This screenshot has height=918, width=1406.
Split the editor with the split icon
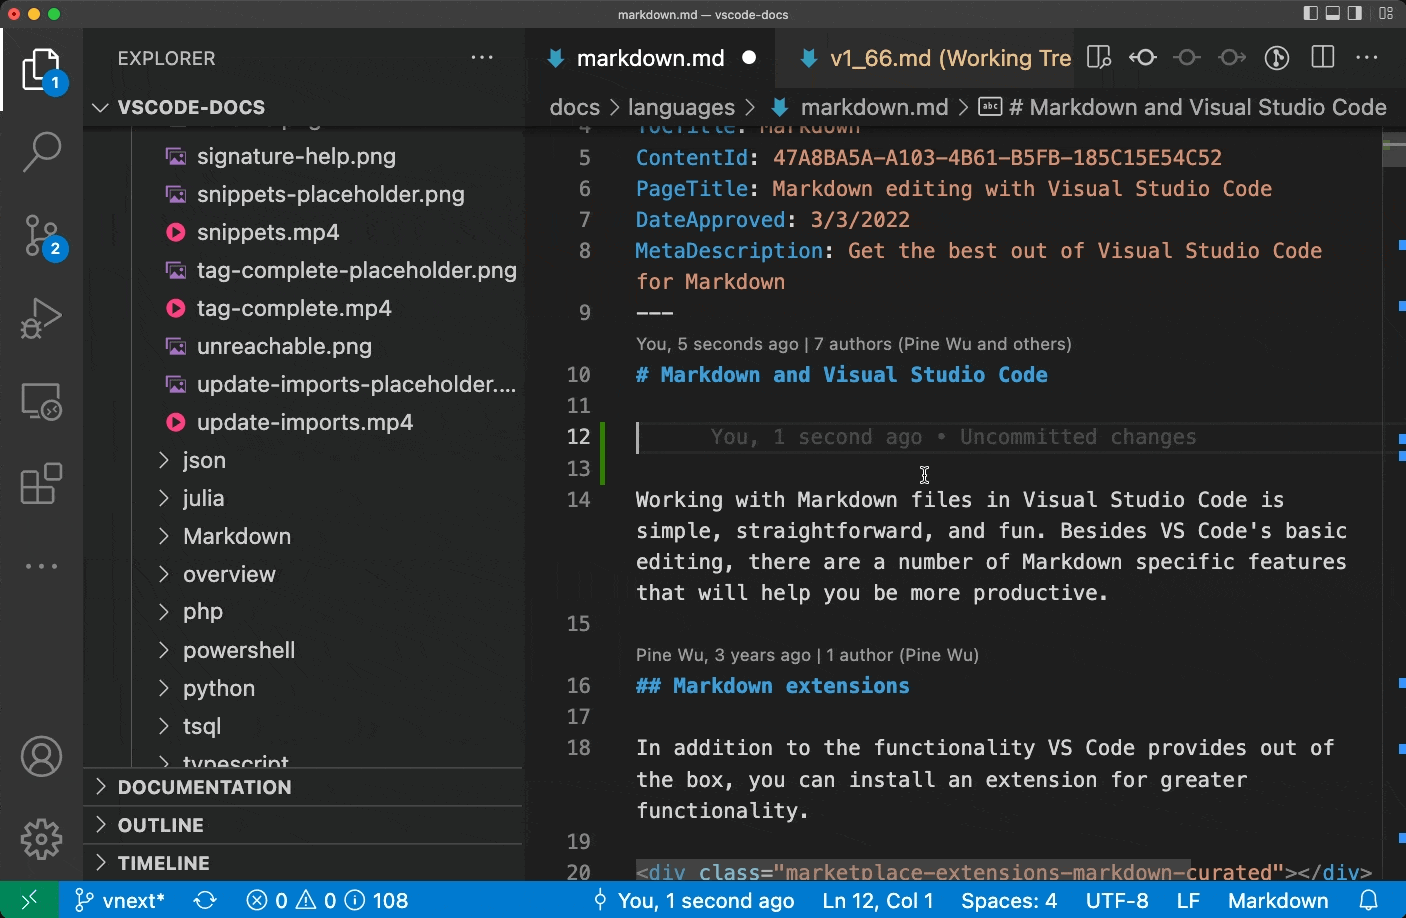(x=1322, y=57)
